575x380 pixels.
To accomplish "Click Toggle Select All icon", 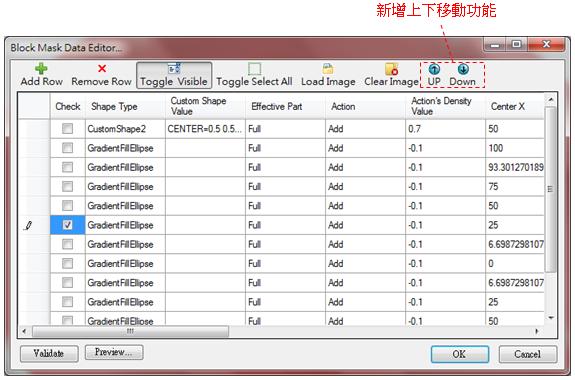I will [254, 69].
